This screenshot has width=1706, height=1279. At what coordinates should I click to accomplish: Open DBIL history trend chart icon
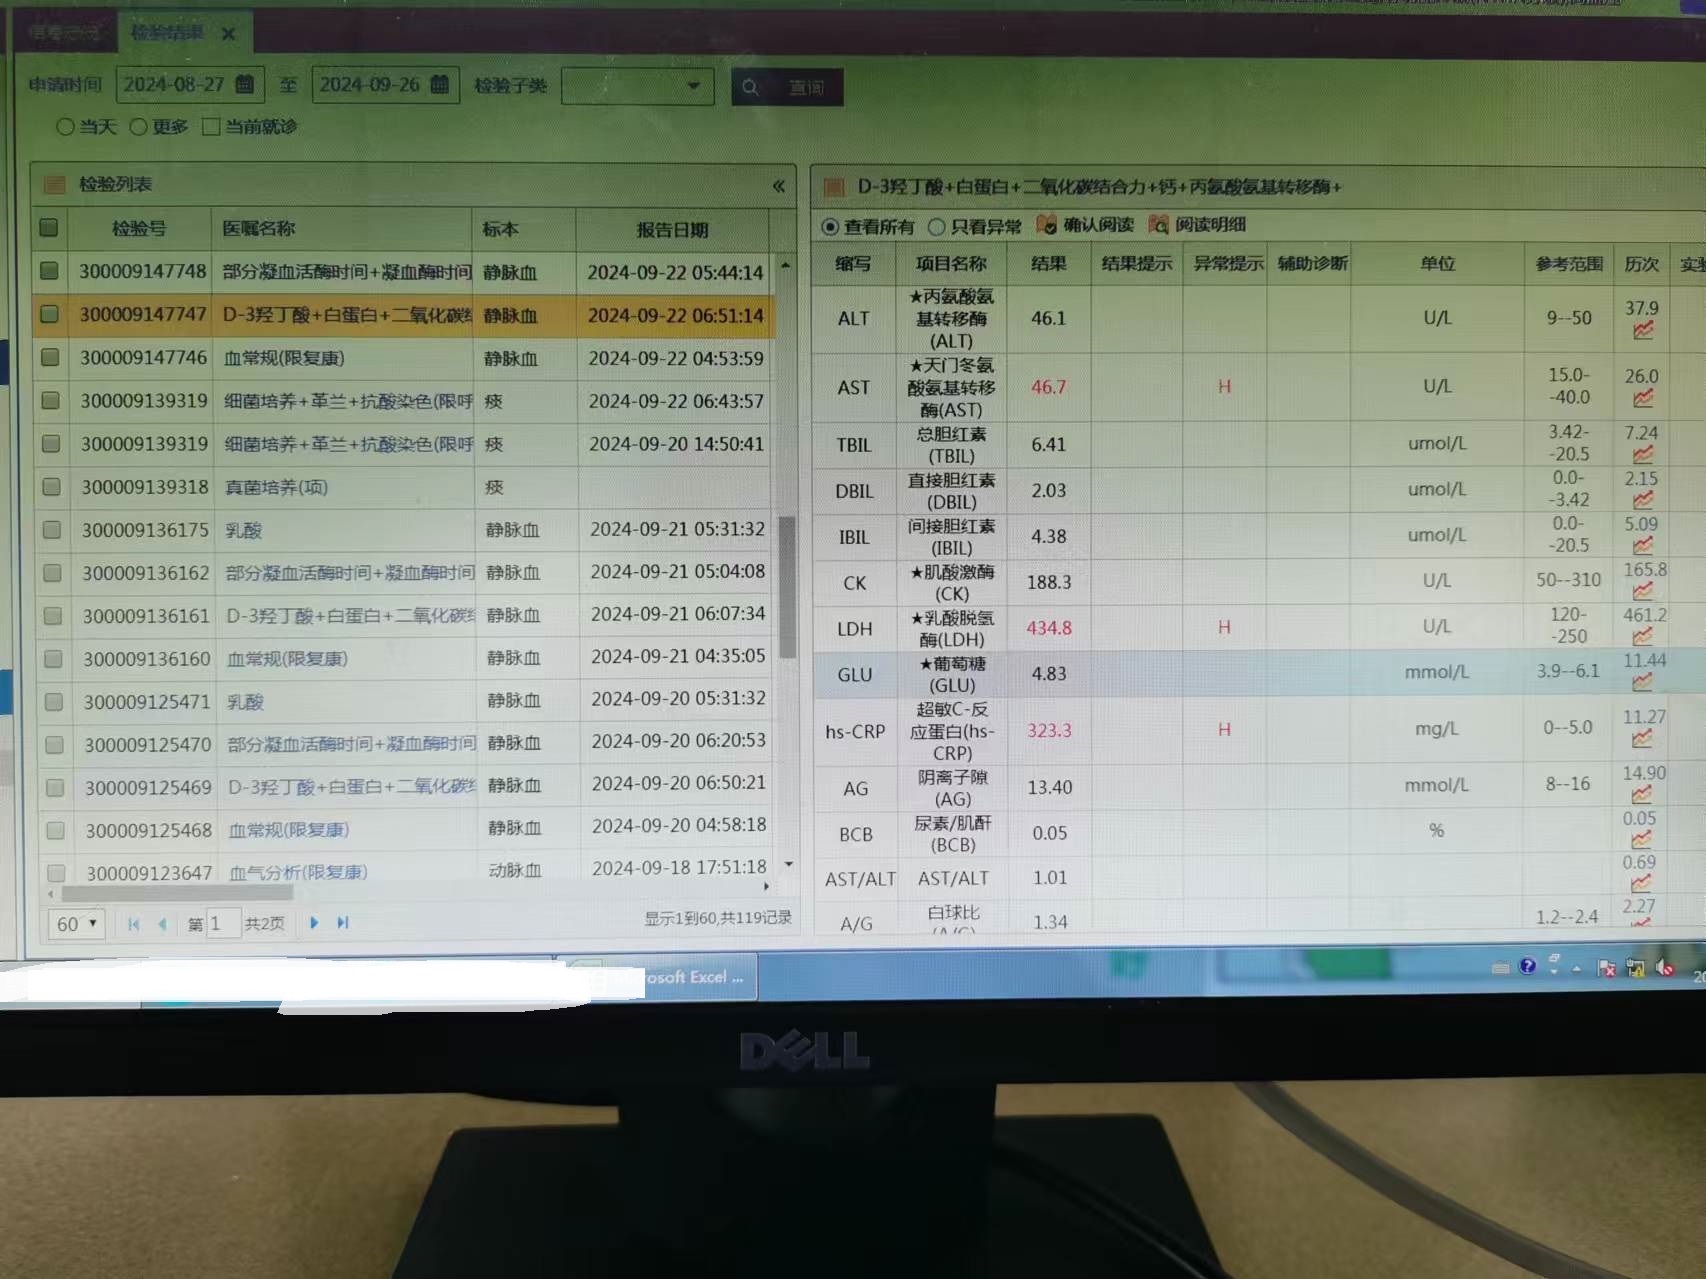coord(1643,499)
